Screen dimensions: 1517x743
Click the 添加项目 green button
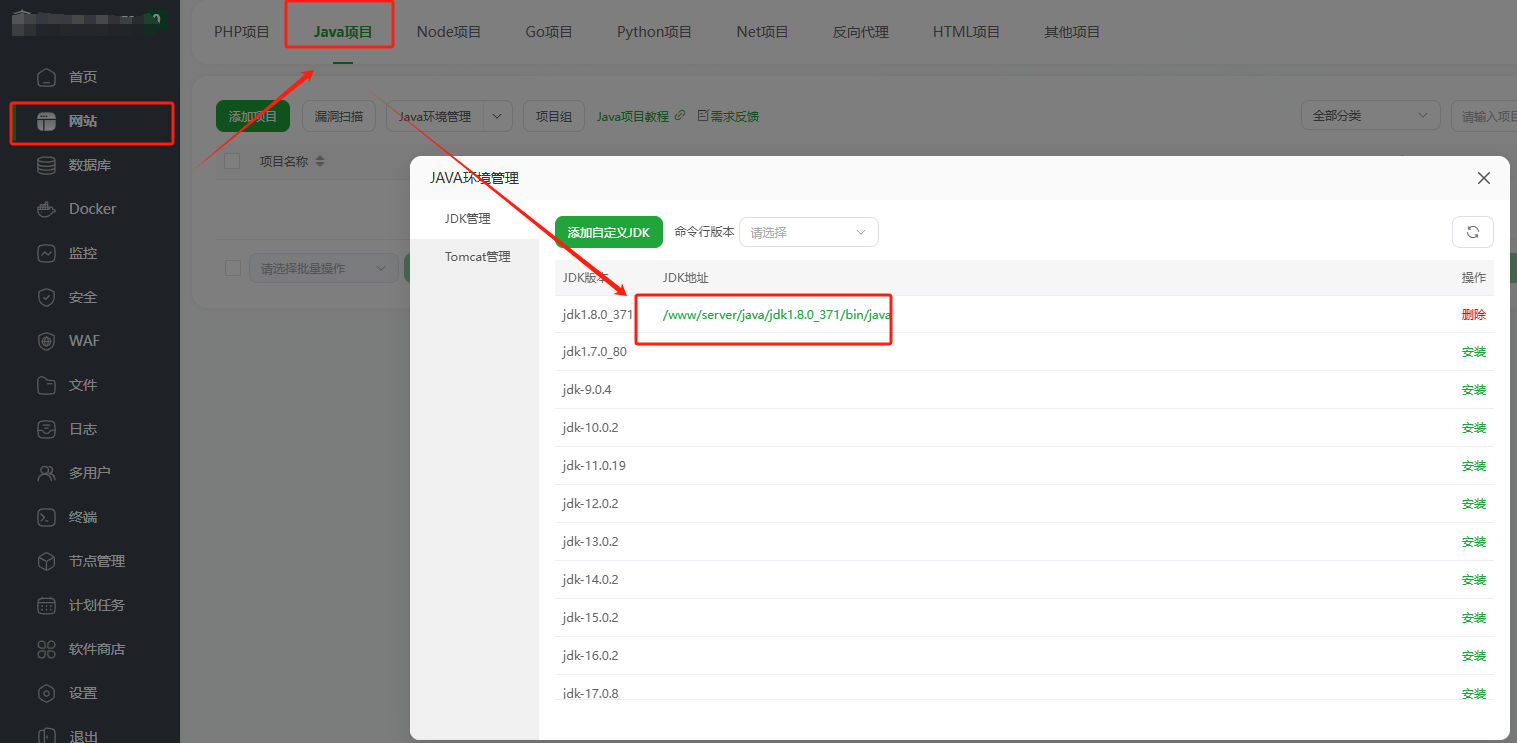coord(253,116)
